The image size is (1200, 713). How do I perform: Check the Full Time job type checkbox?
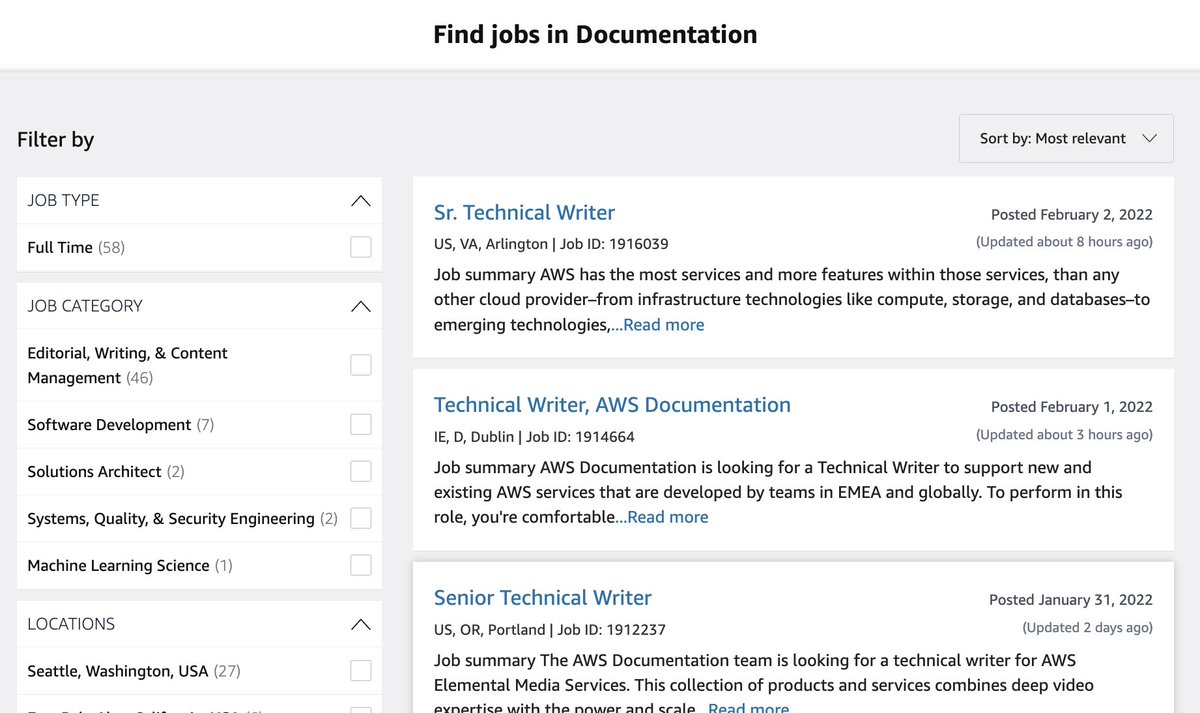360,247
